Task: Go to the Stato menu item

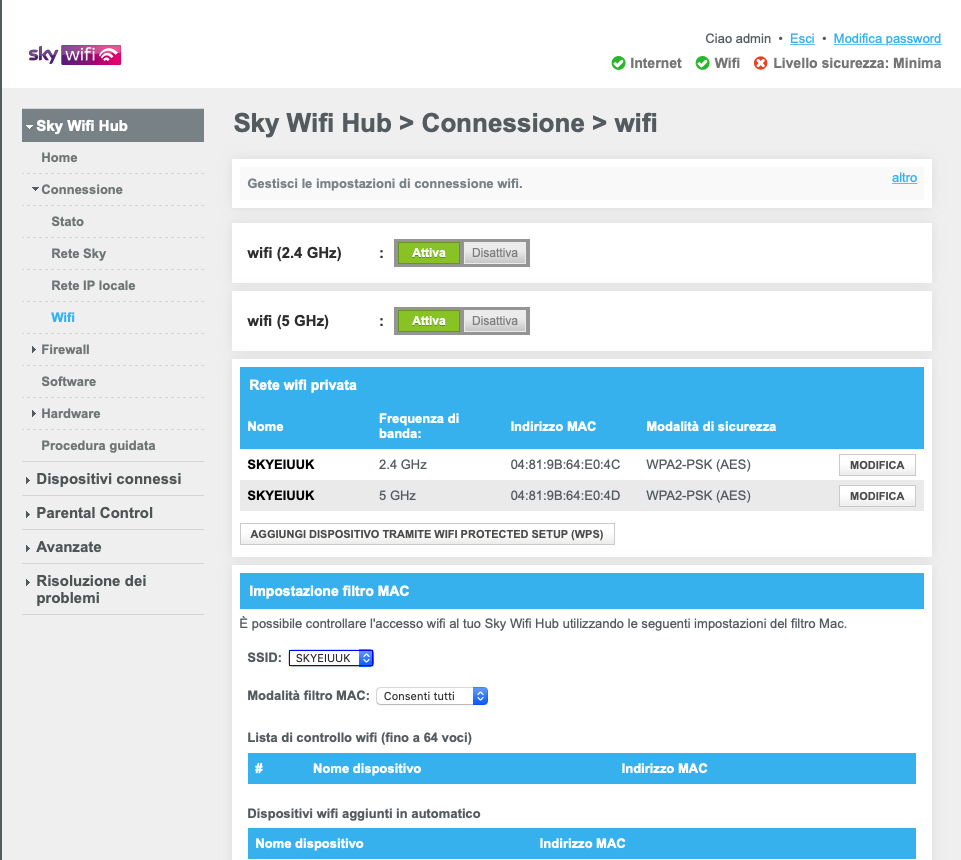Action: (68, 221)
